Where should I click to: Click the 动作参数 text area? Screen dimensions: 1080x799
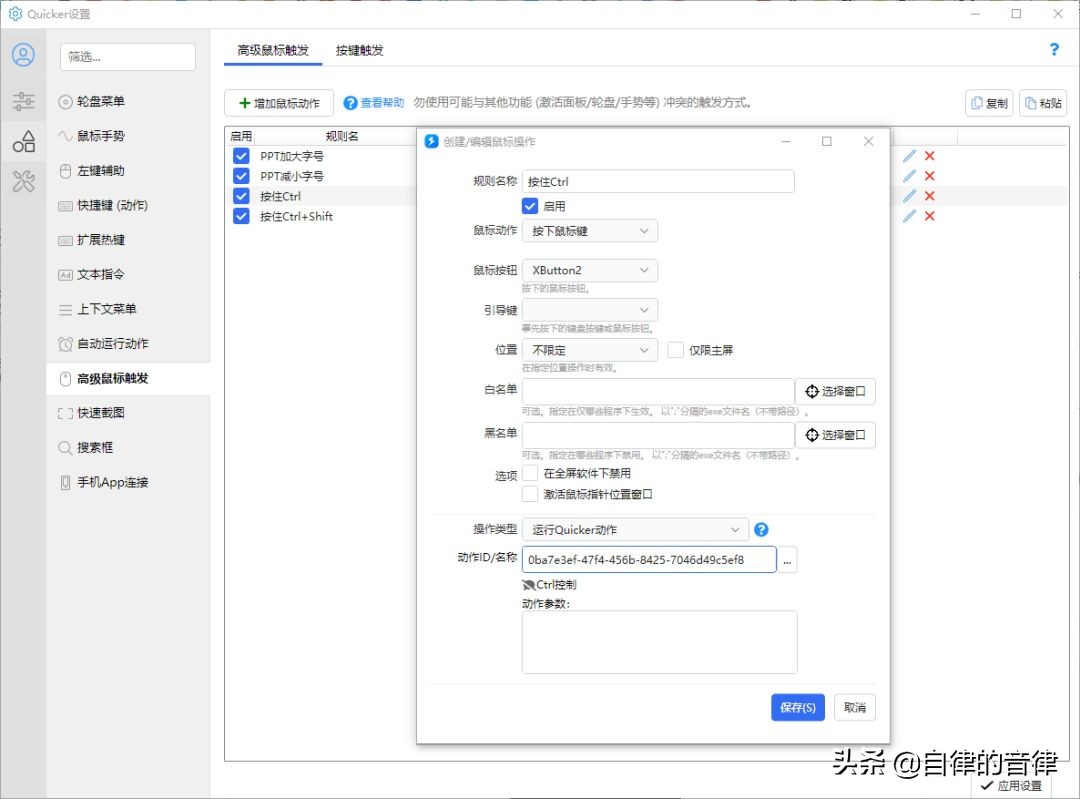659,642
